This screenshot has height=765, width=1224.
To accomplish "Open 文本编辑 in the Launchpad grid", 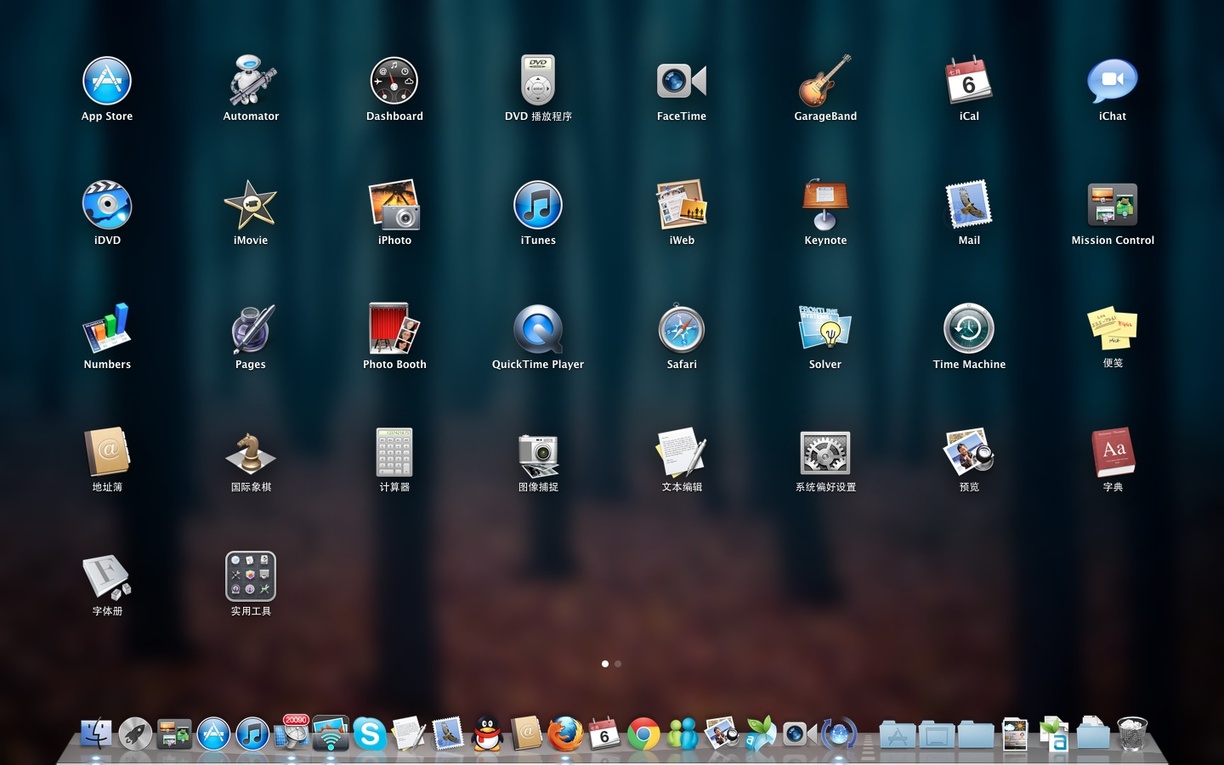I will click(681, 453).
